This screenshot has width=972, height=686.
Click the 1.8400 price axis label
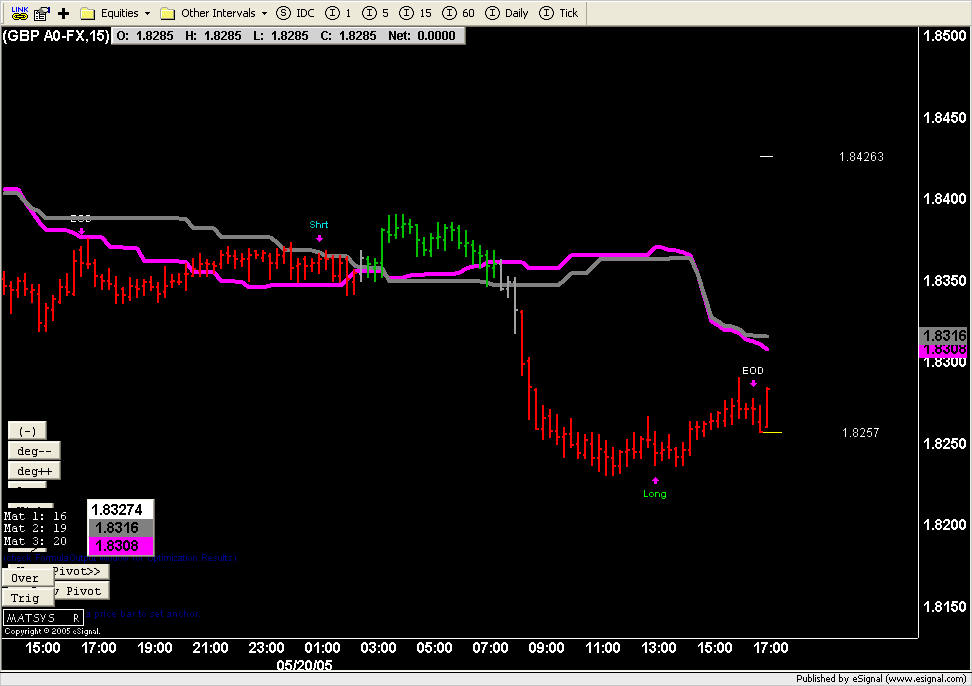945,199
